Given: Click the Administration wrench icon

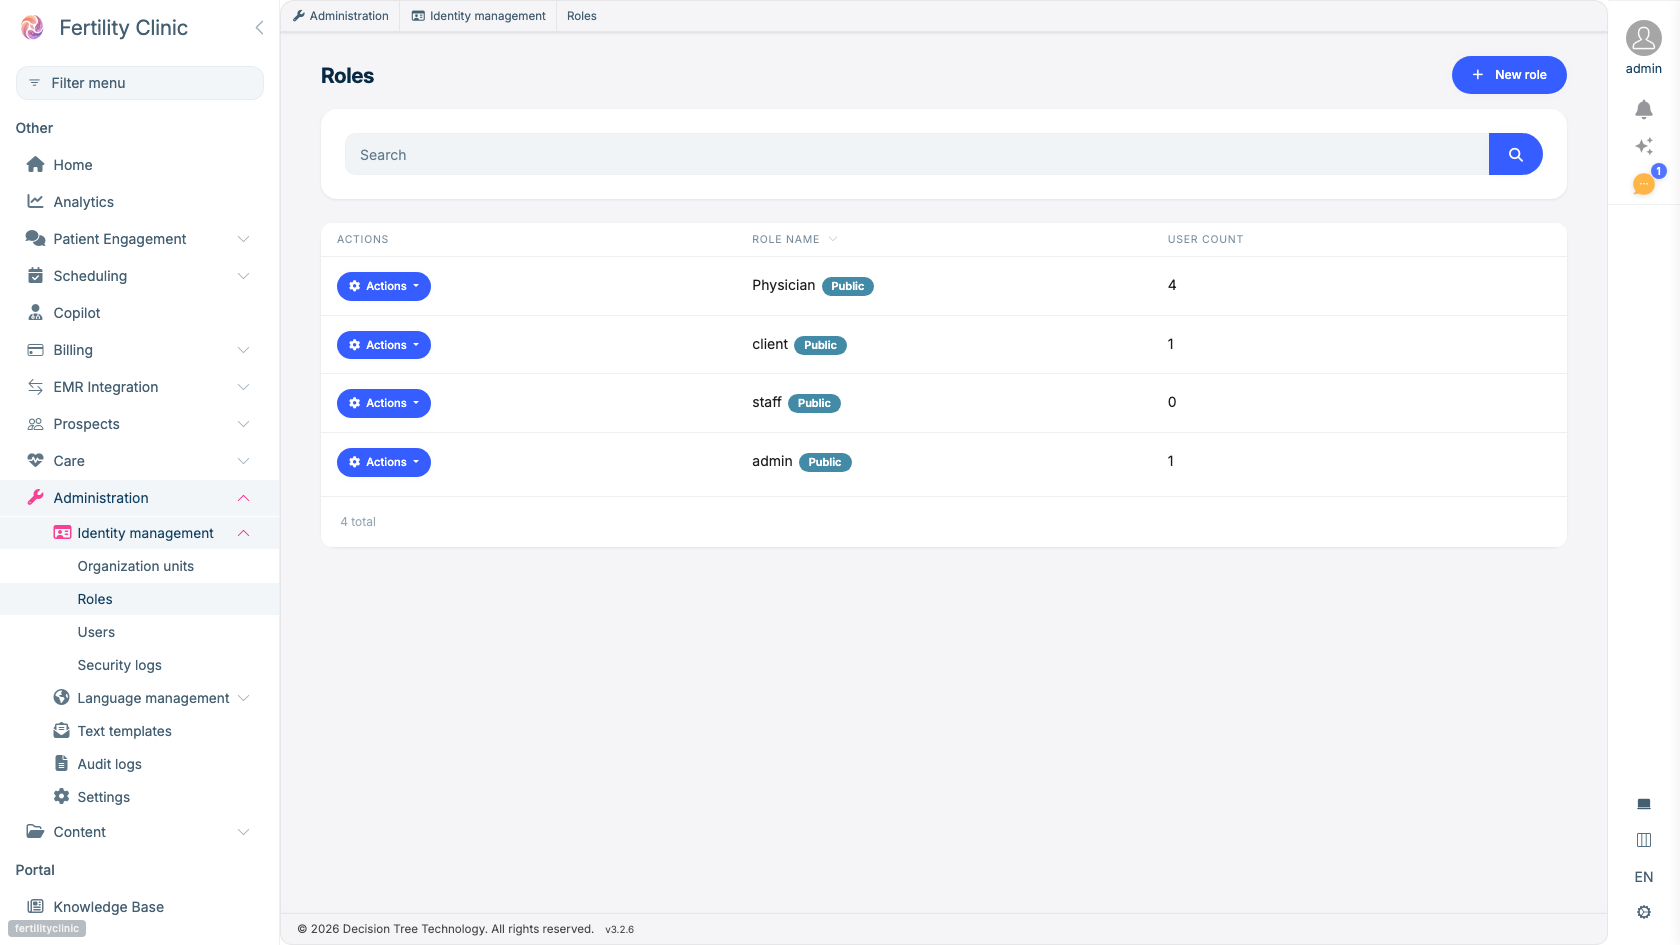Looking at the screenshot, I should click(x=36, y=498).
